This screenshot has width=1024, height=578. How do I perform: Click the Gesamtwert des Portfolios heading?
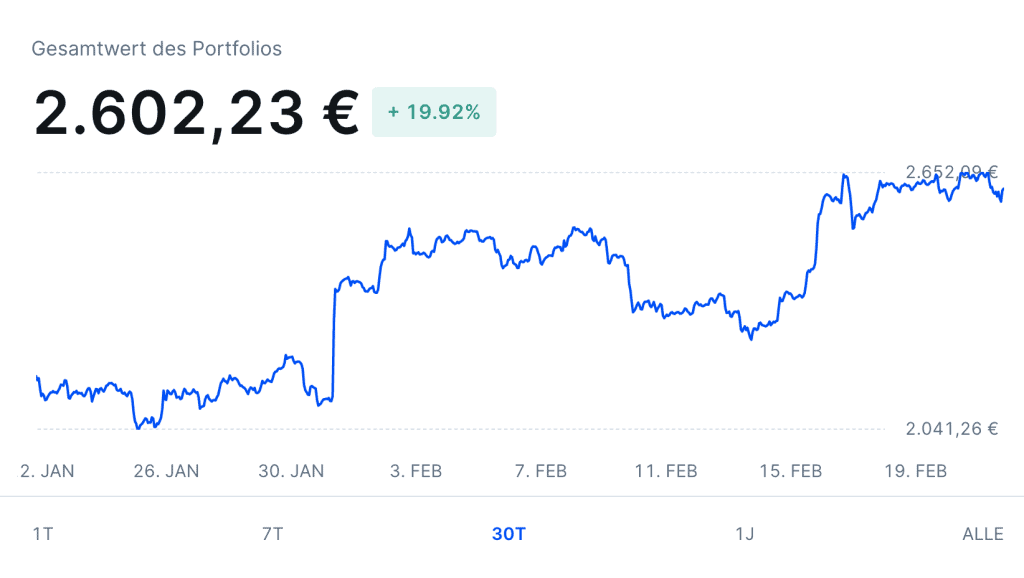(157, 48)
